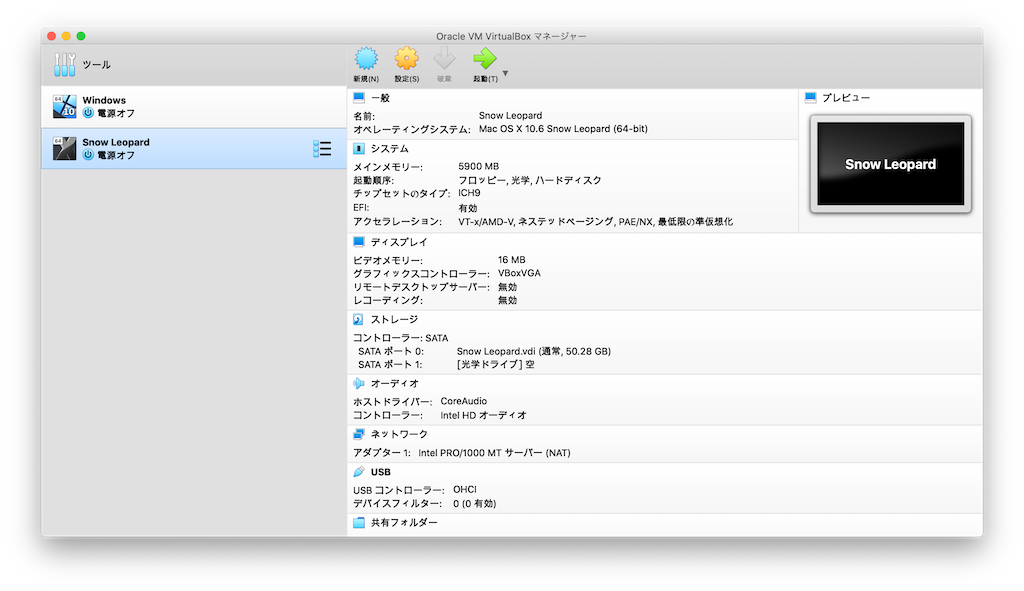Start the VM with green arrow icon
This screenshot has width=1024, height=591.
pyautogui.click(x=485, y=59)
